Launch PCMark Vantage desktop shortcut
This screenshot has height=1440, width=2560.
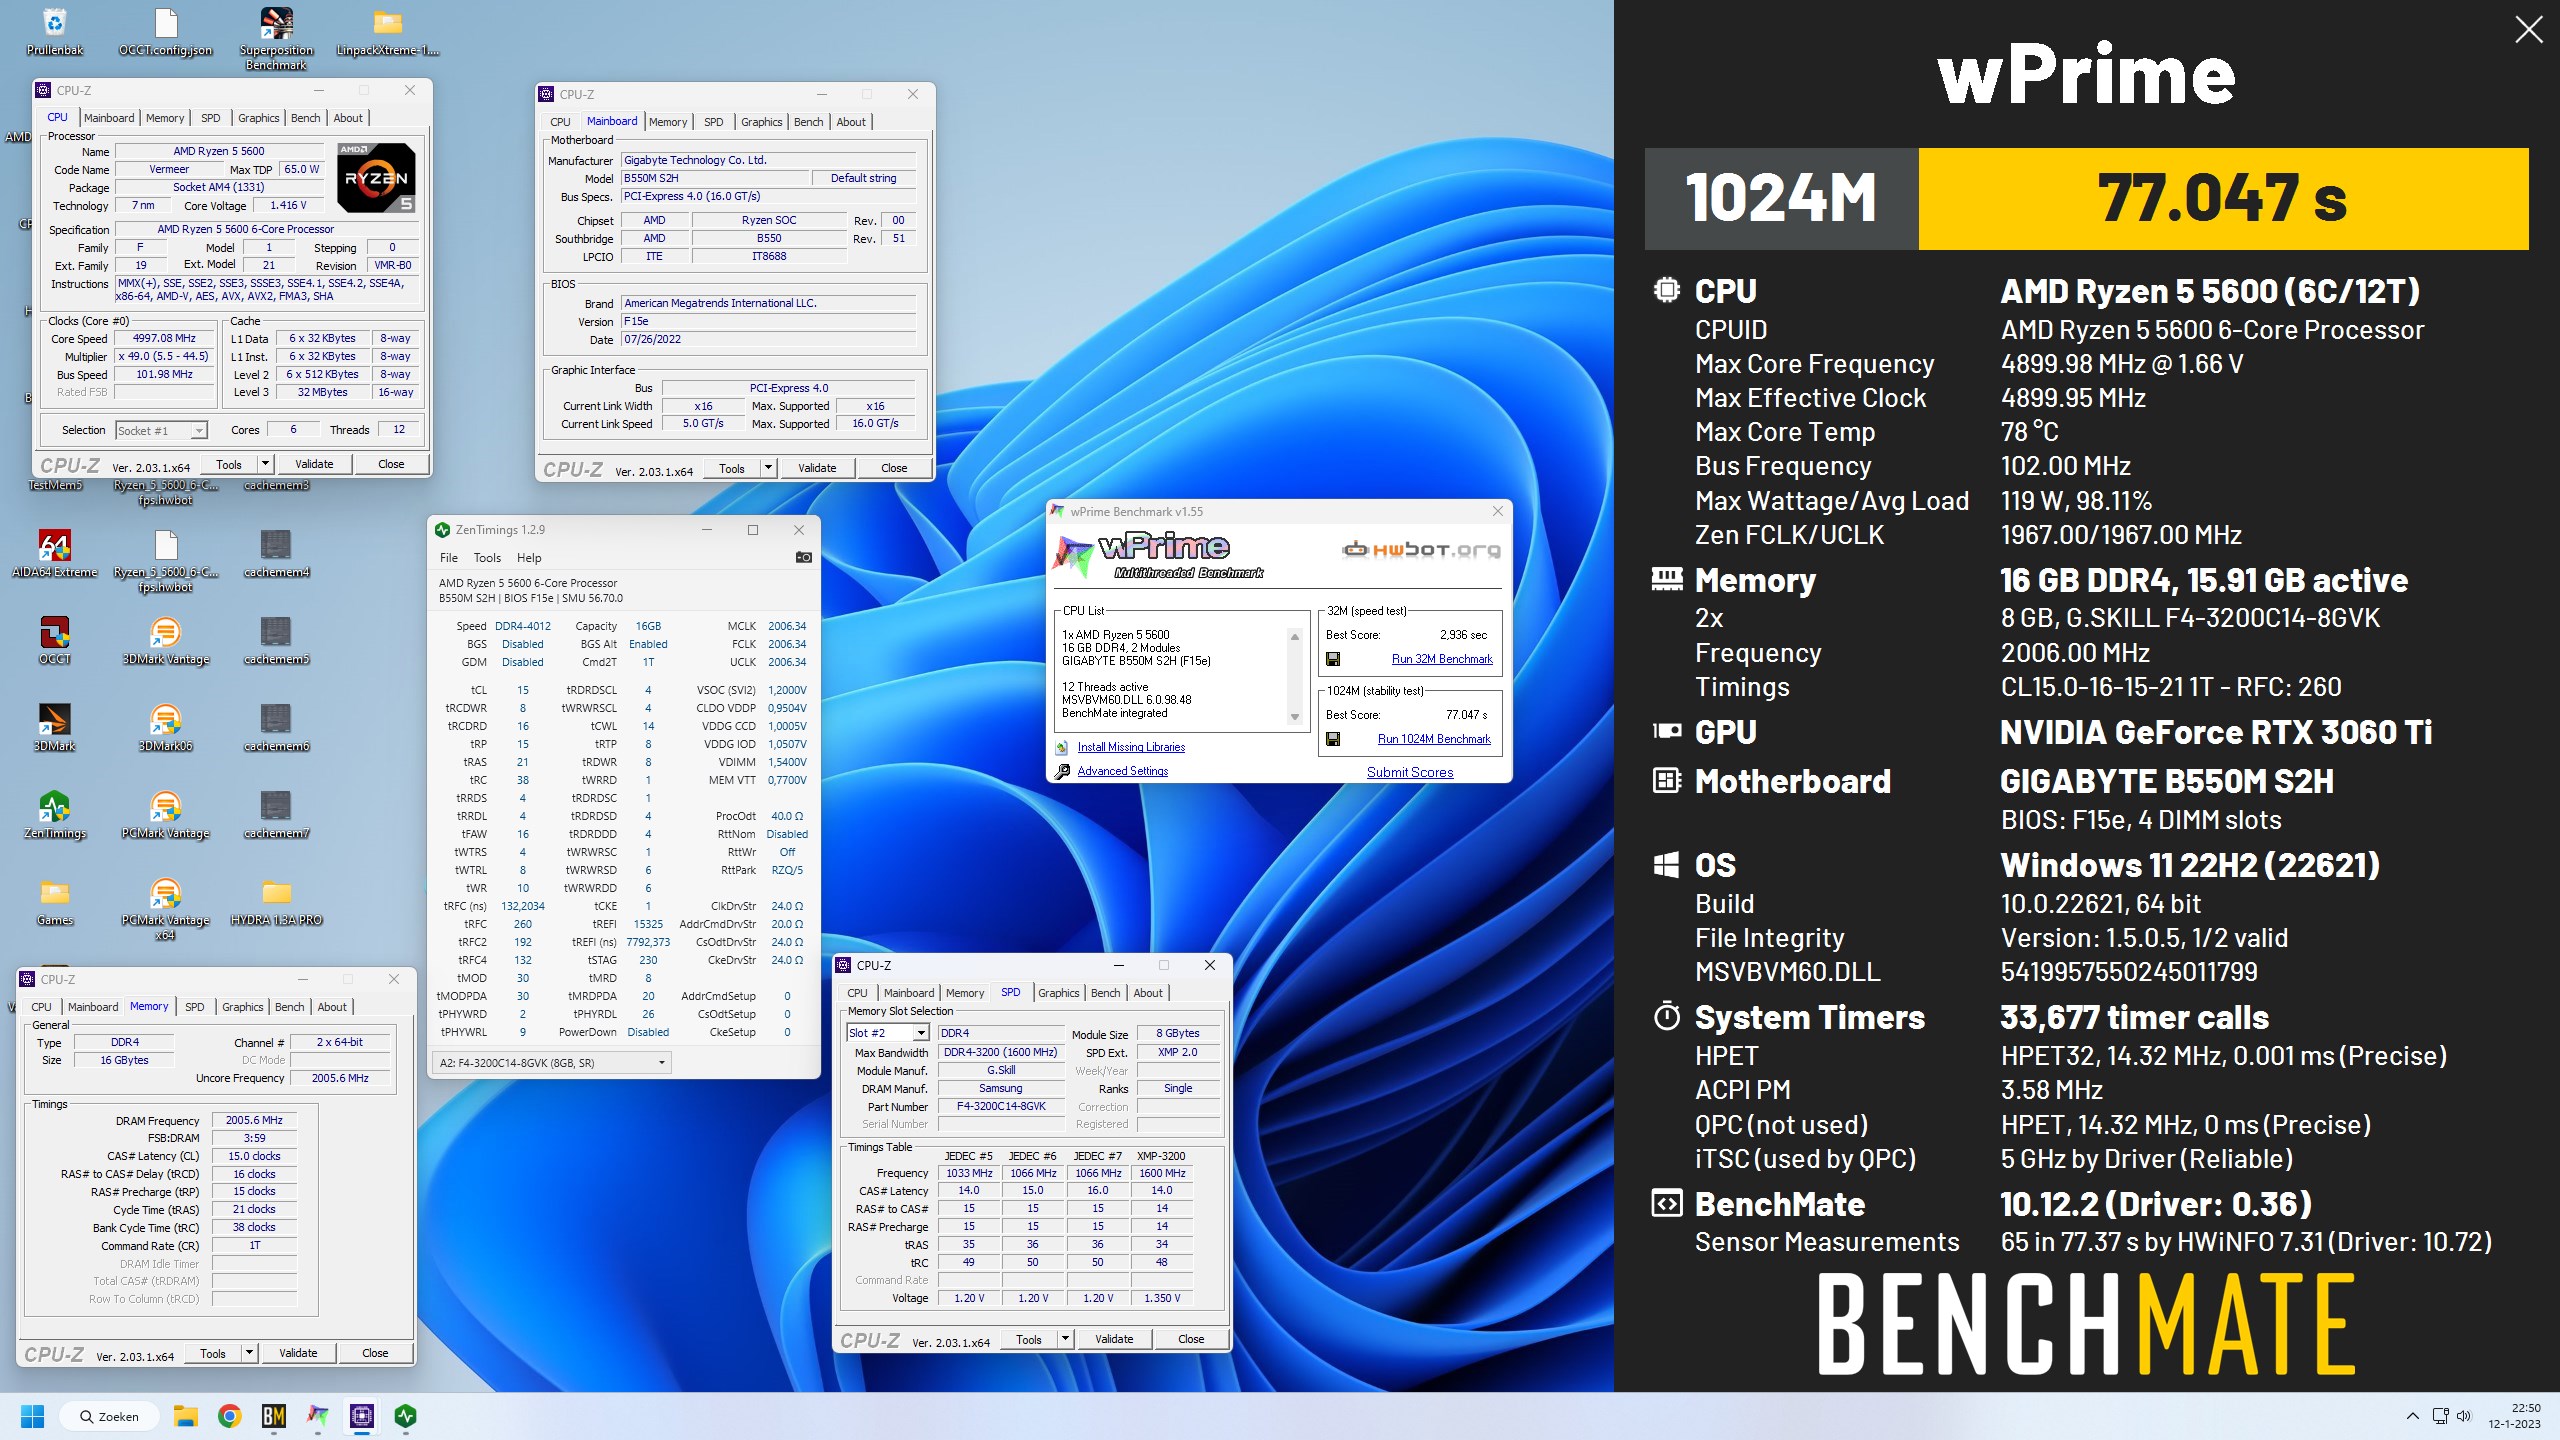coord(165,814)
